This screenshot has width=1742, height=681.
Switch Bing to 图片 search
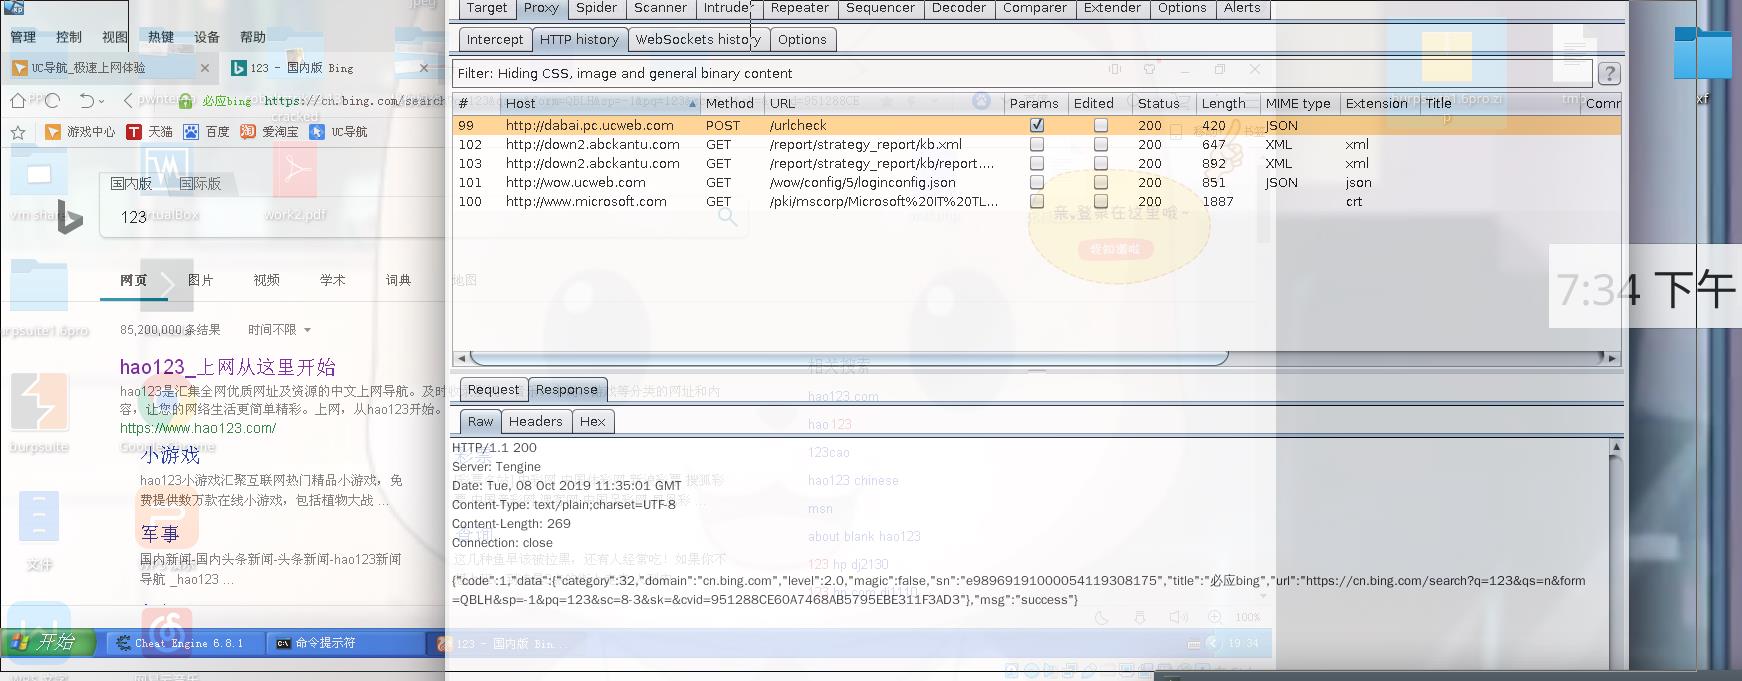point(200,280)
